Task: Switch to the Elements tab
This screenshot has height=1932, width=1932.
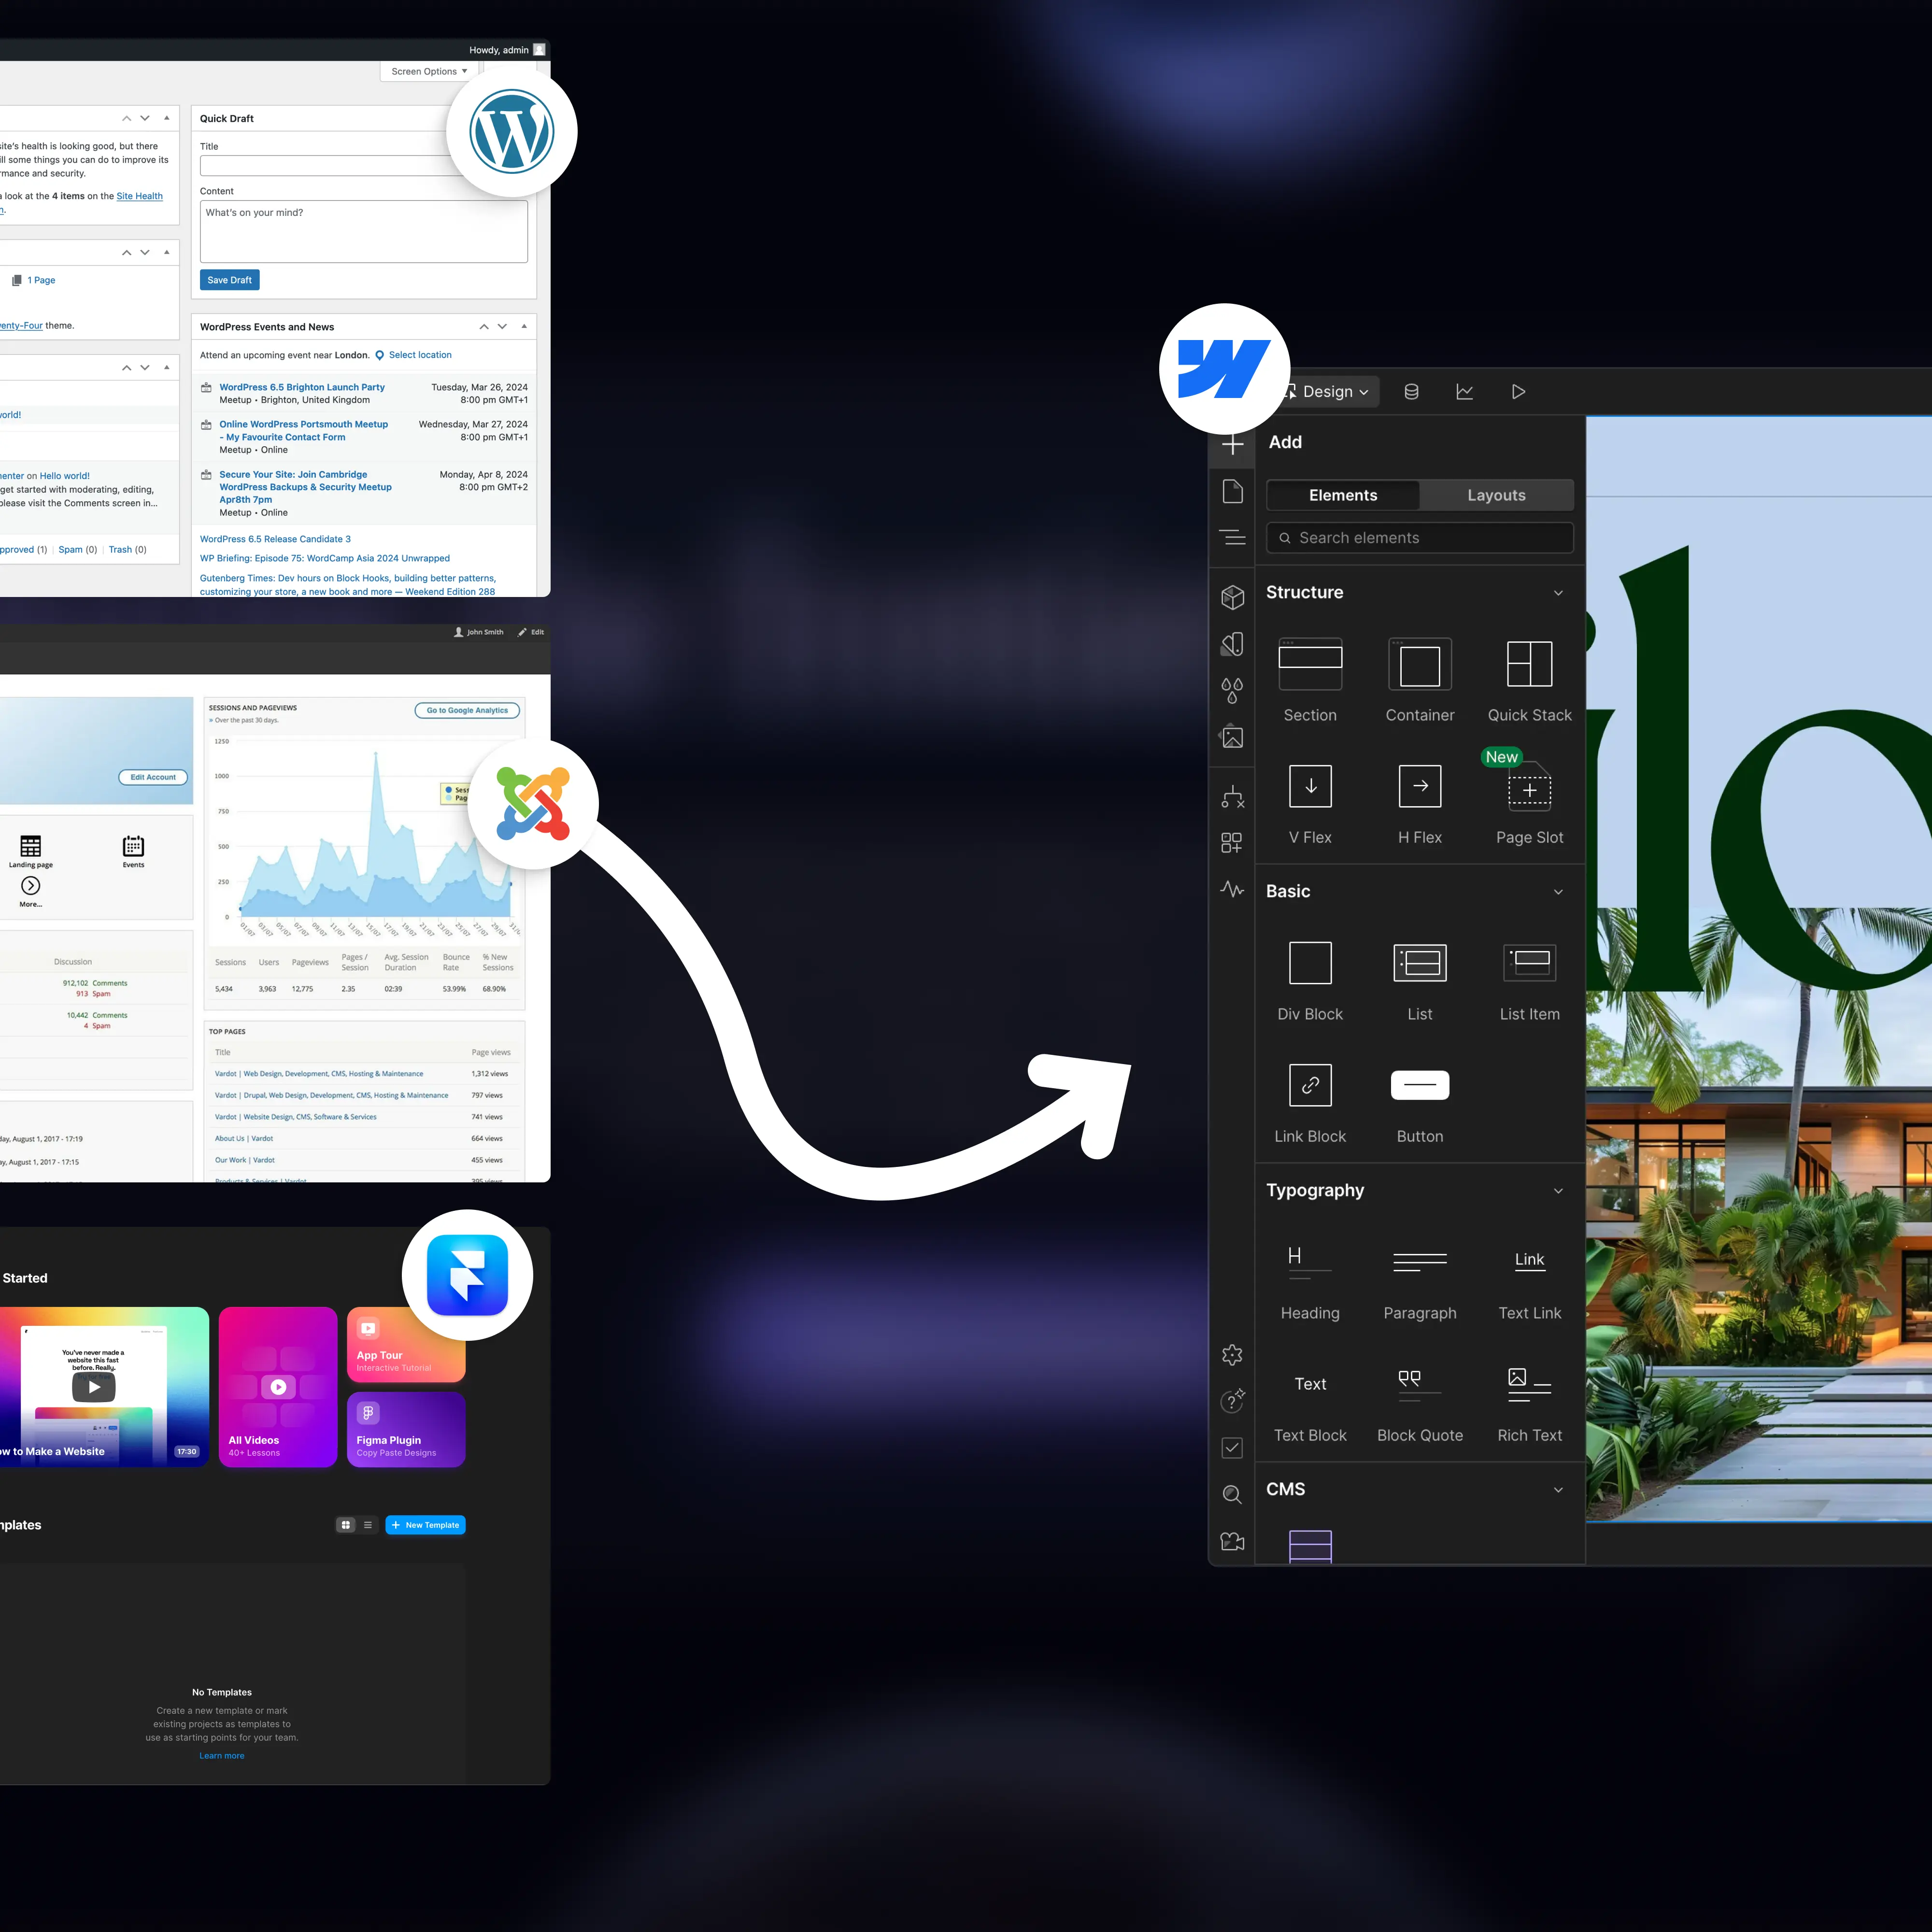Action: click(1343, 495)
